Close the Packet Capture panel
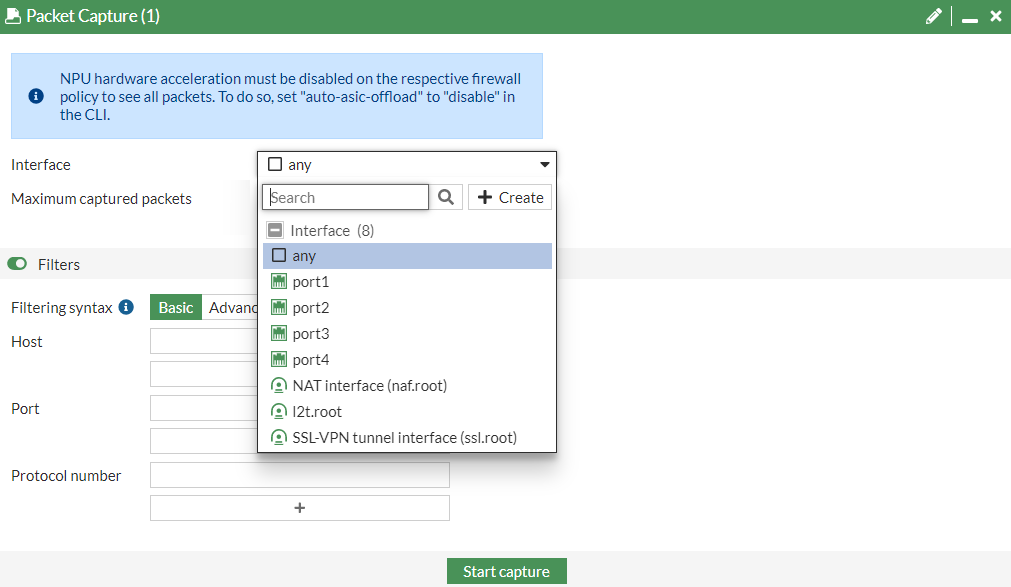Screen dimensions: 1011x587 tap(996, 16)
